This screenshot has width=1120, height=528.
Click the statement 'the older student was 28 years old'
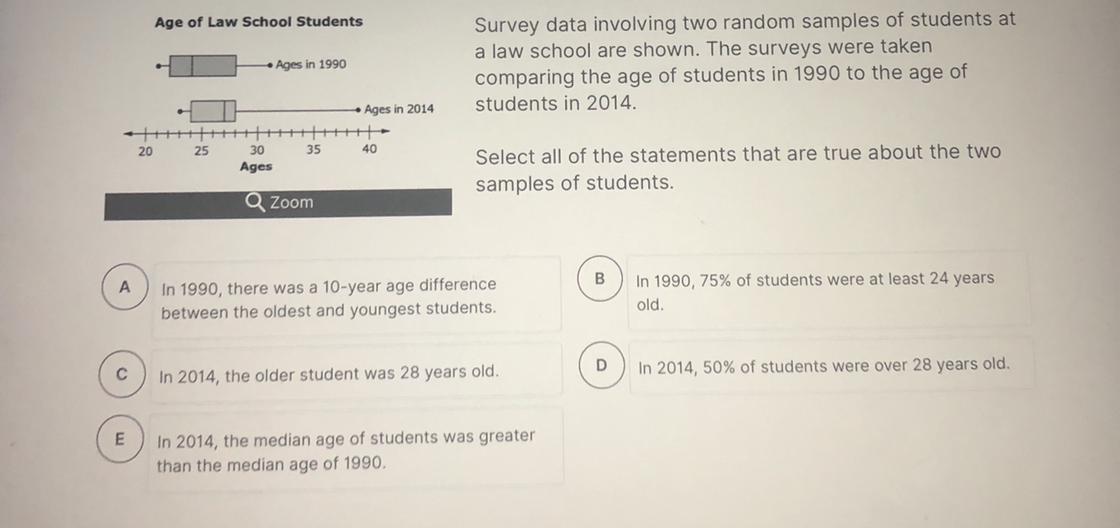coord(329,374)
